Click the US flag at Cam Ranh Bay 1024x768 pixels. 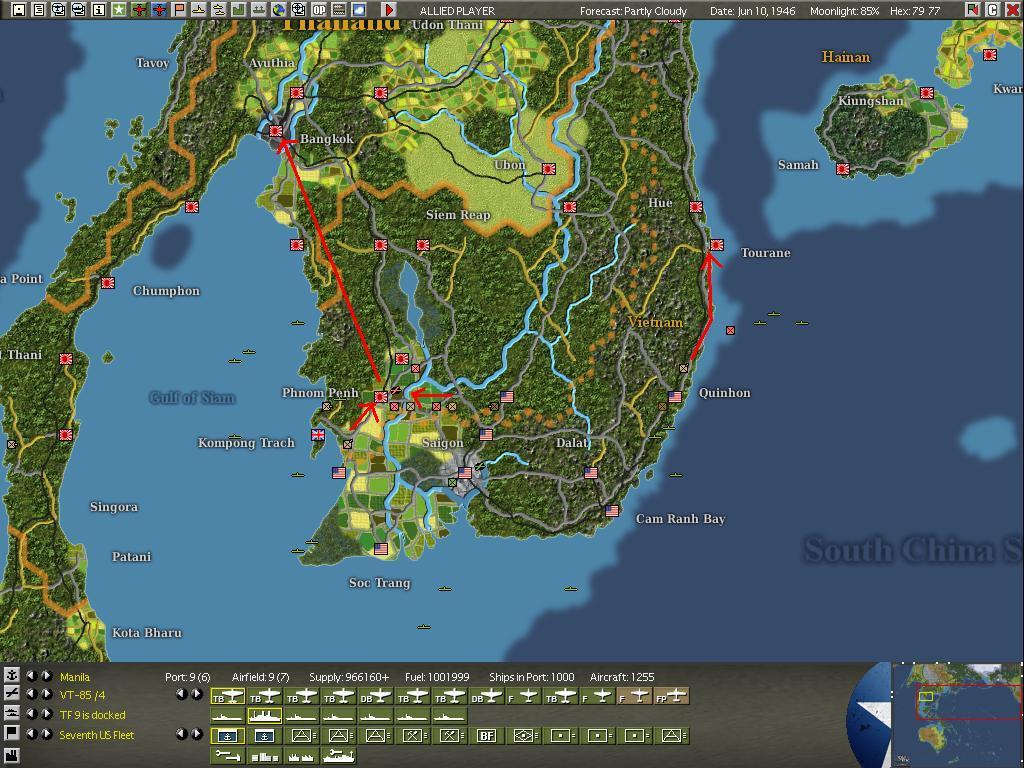(612, 511)
